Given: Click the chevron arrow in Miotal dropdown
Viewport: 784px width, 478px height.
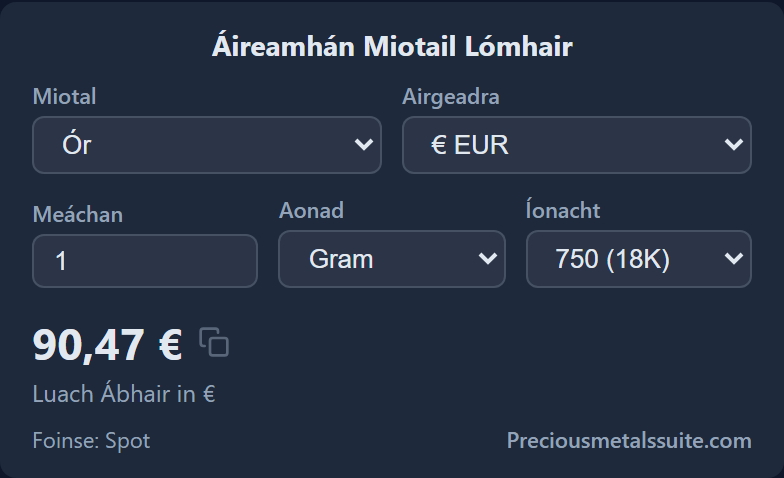Looking at the screenshot, I should click(364, 144).
